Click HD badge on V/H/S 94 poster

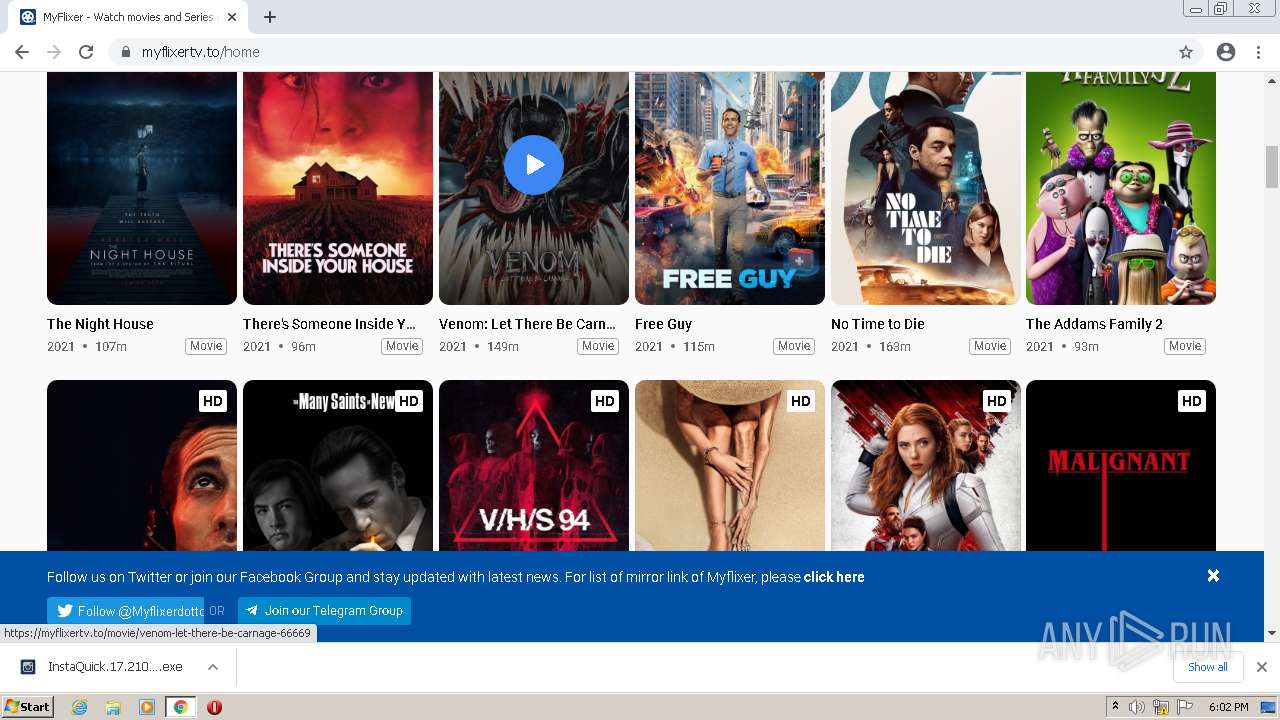[604, 401]
